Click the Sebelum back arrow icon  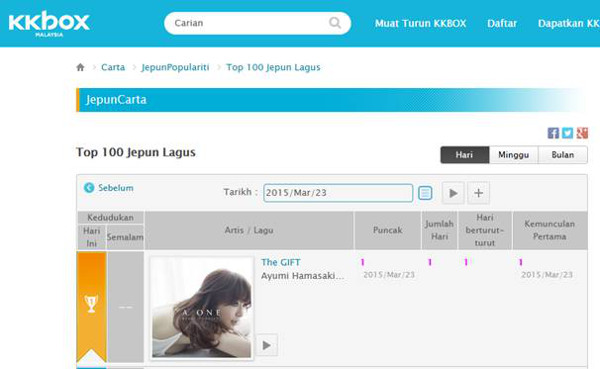pos(89,188)
